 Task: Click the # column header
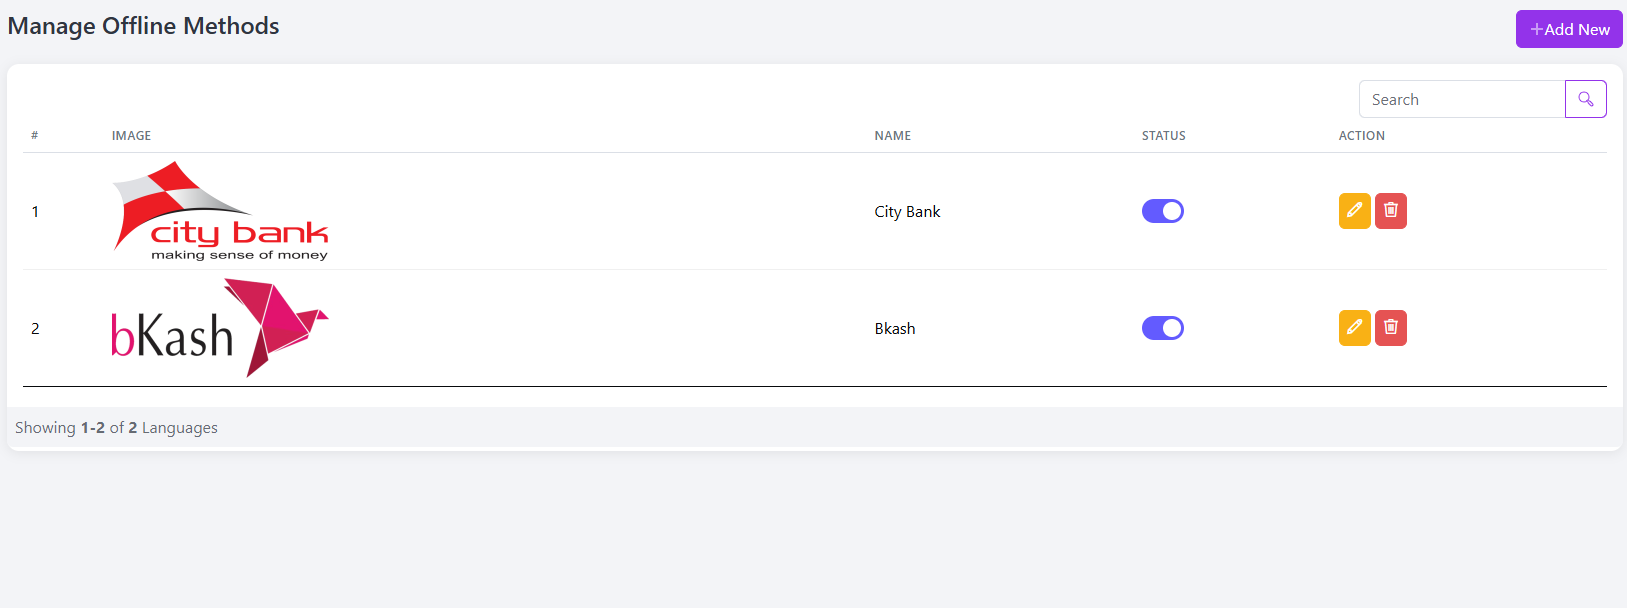point(35,136)
